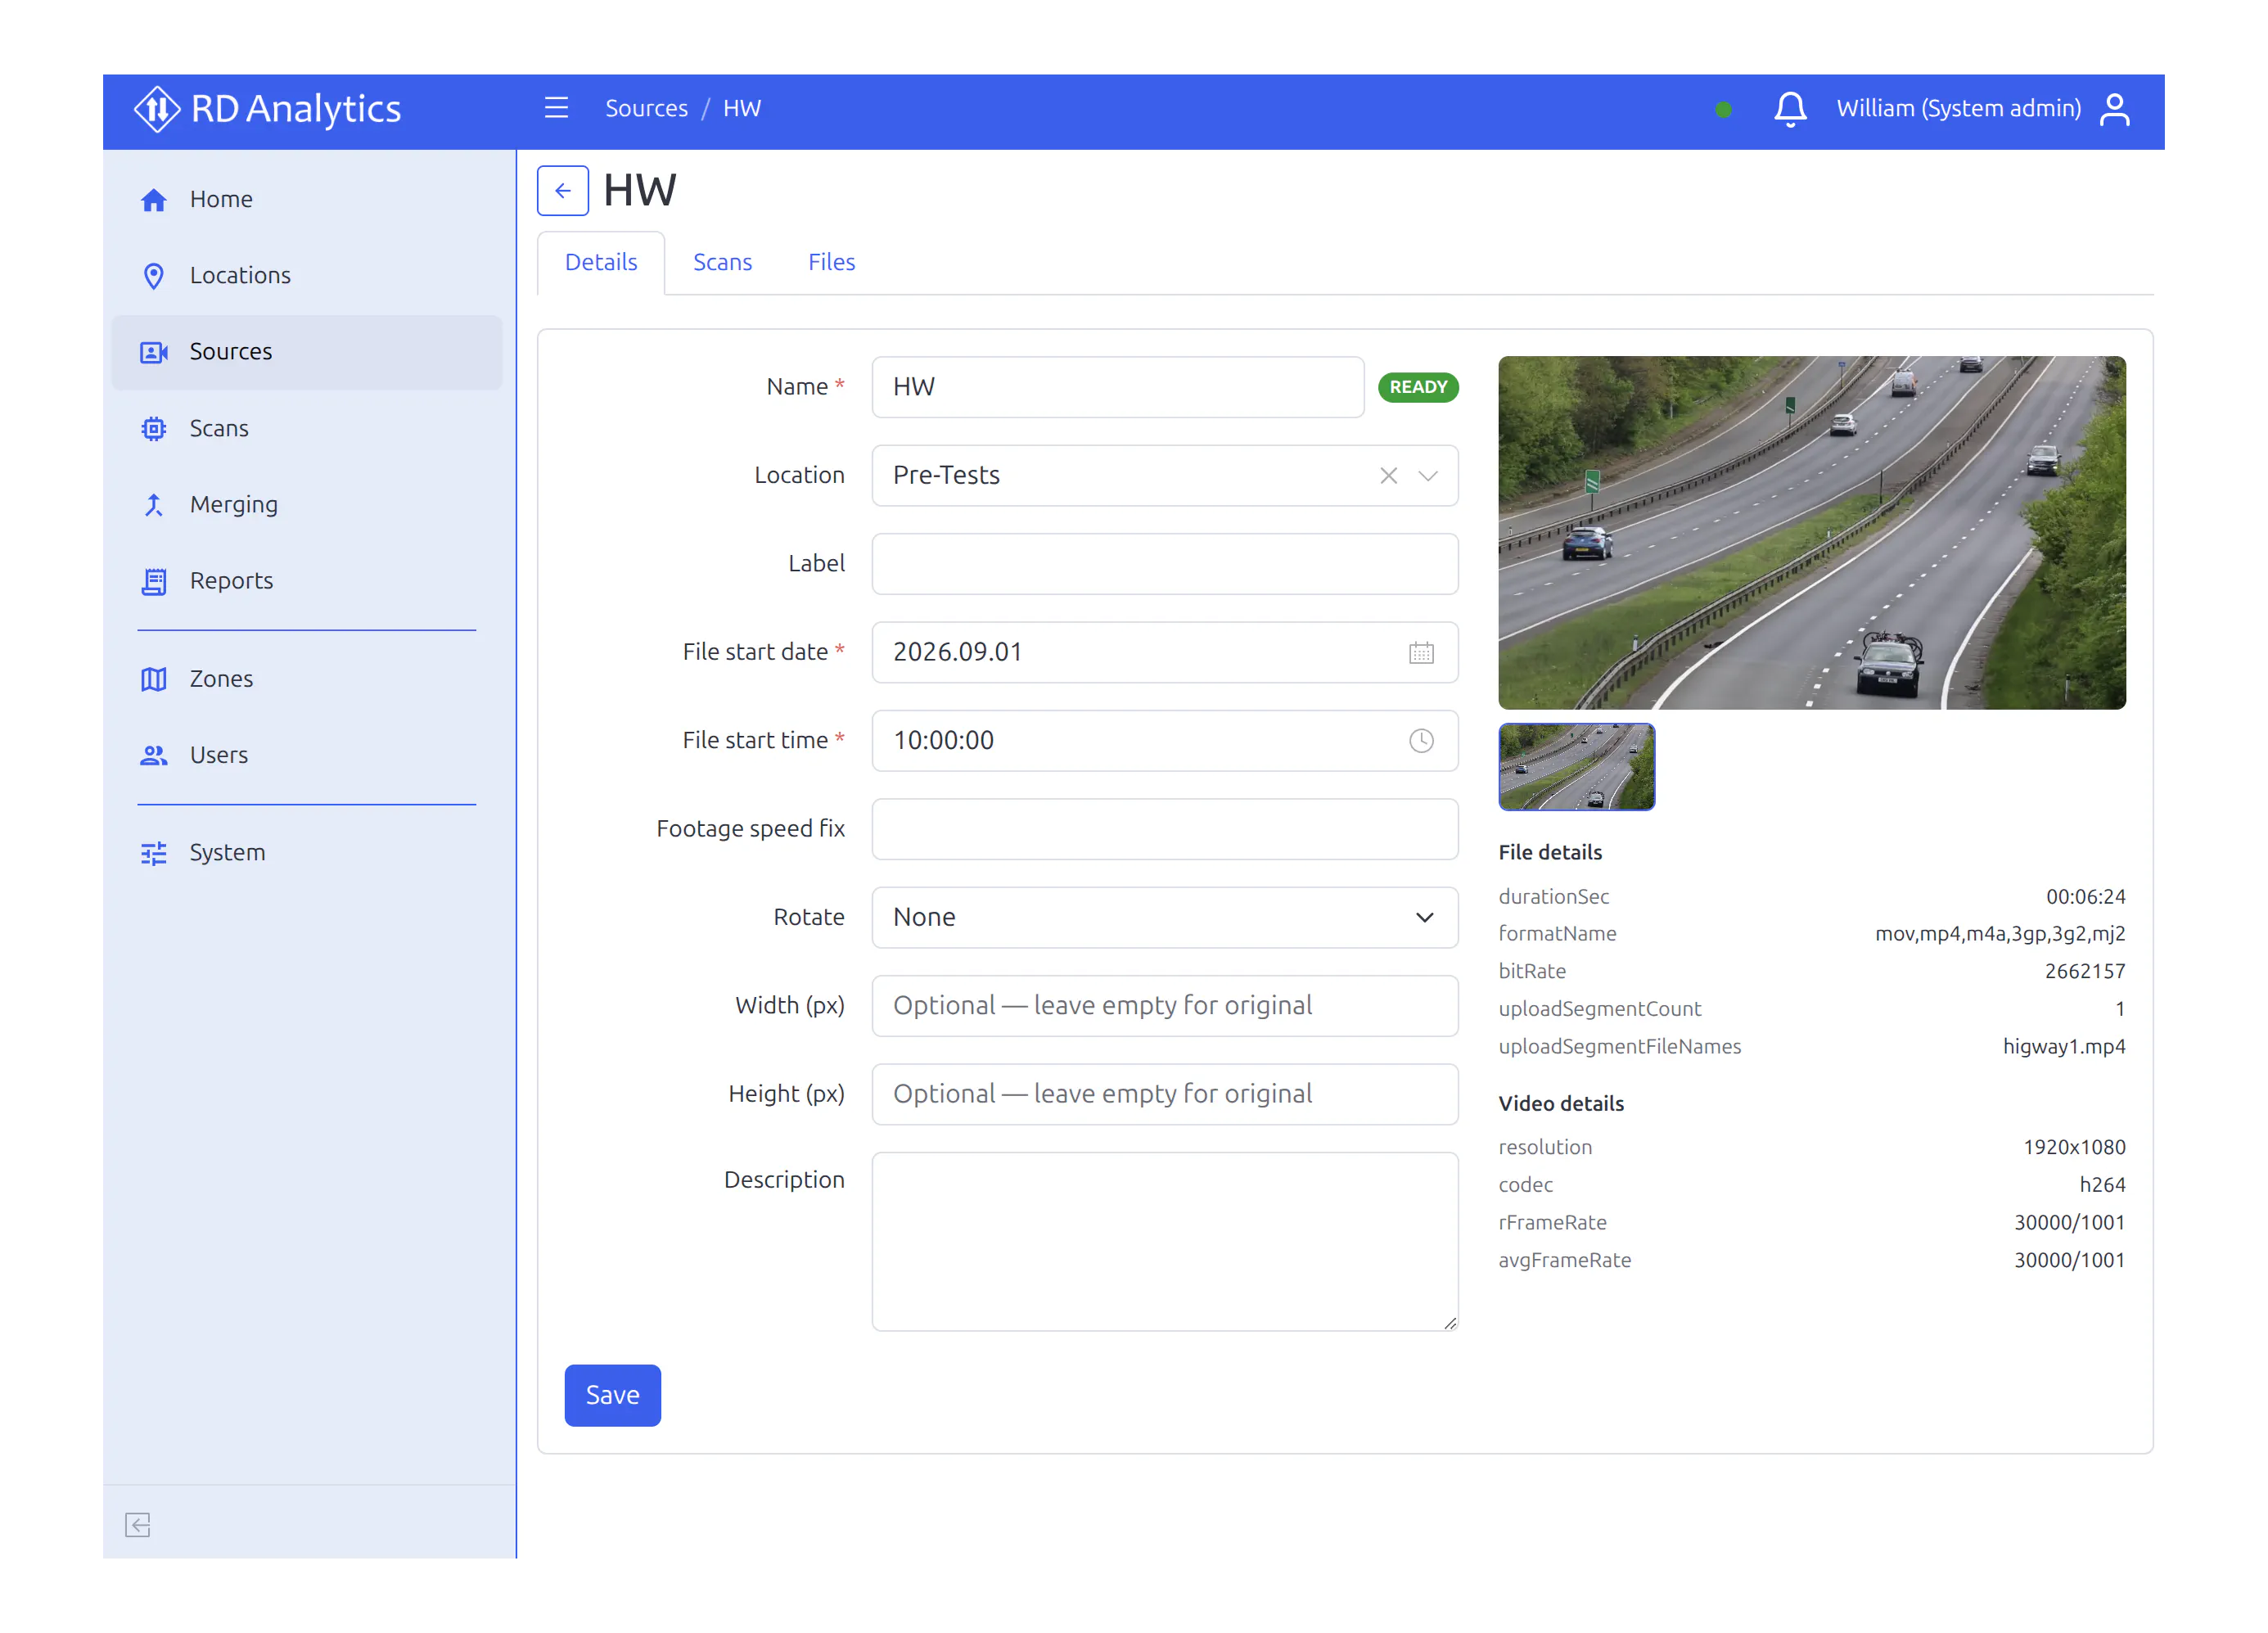
Task: Select the small highway thumbnail
Action: 1576,767
